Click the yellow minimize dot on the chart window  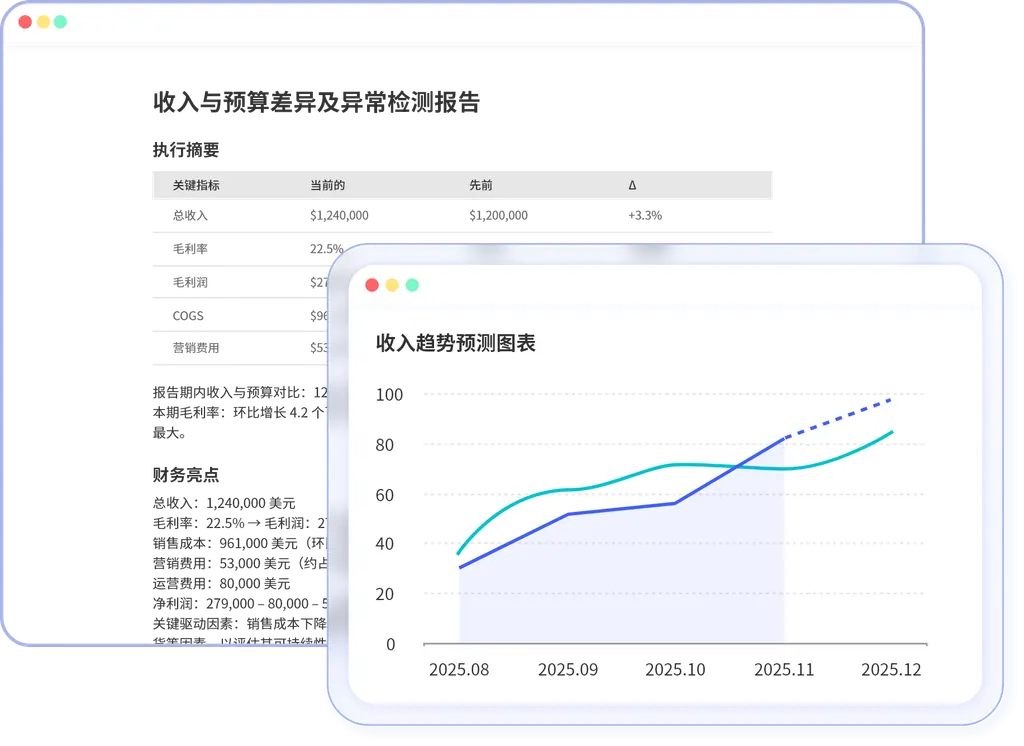pyautogui.click(x=393, y=284)
